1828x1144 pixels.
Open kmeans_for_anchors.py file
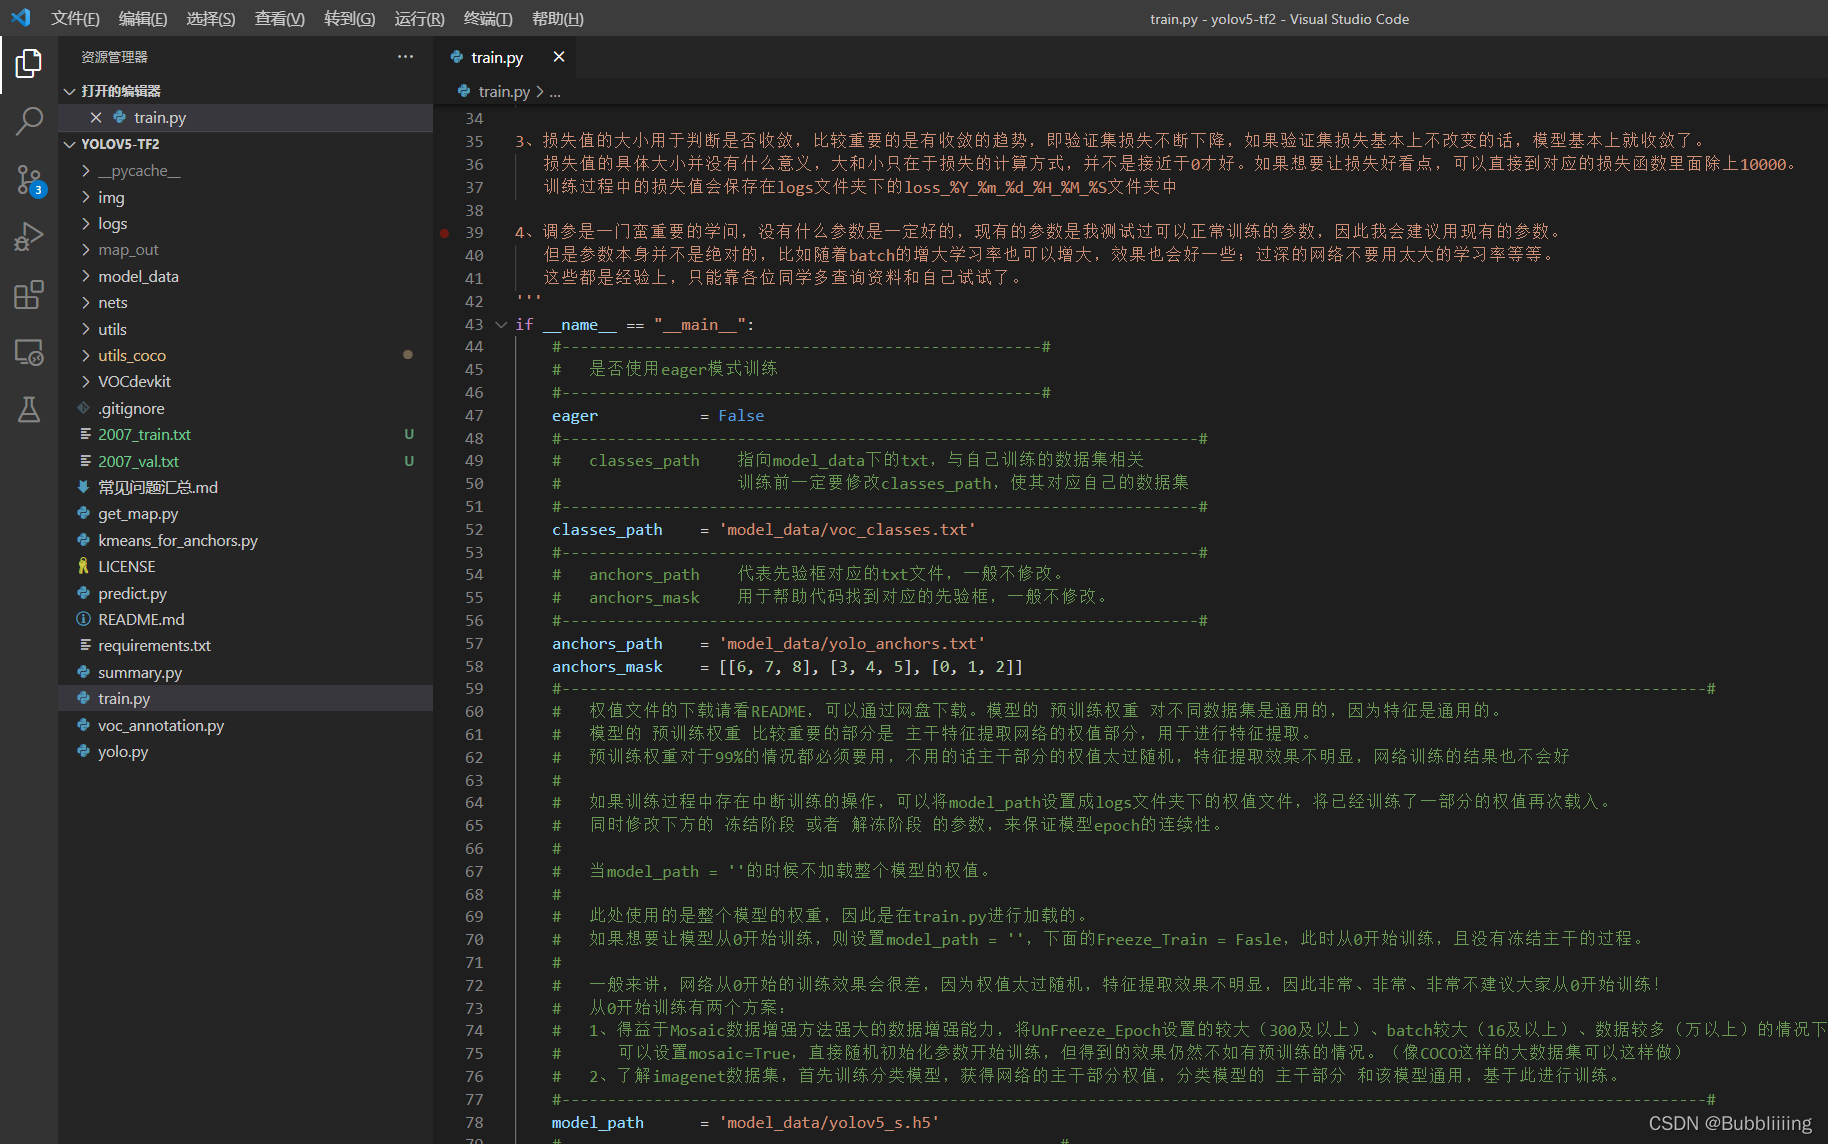click(x=245, y=540)
